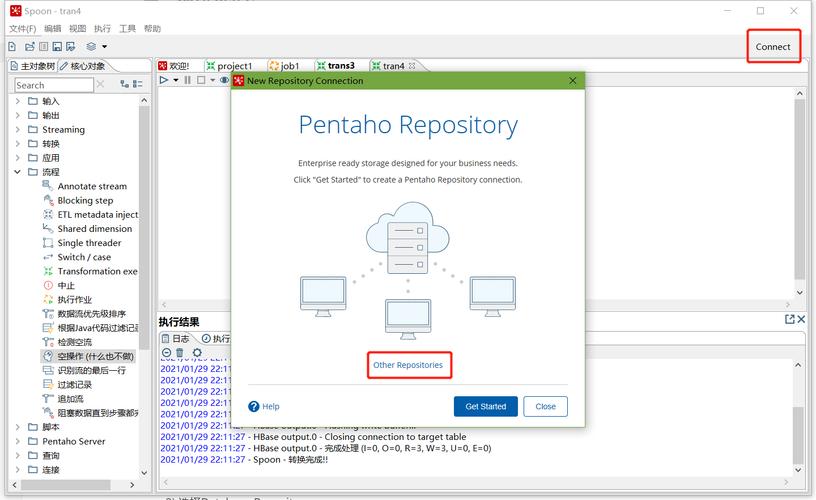The height and width of the screenshot is (500, 816).
Task: Close the execution results panel with X icon
Action: [801, 319]
